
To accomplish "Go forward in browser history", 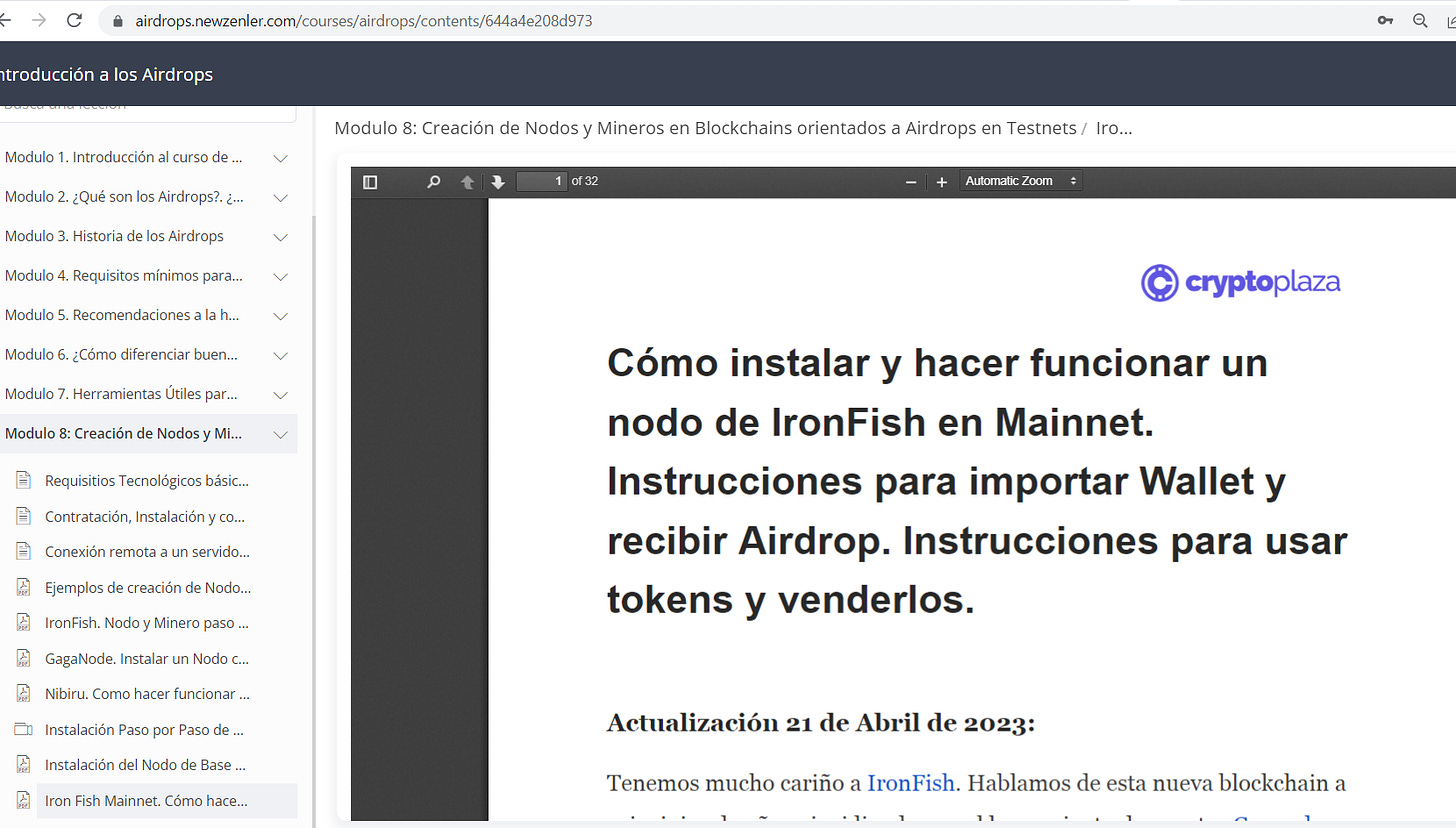I will pos(39,20).
